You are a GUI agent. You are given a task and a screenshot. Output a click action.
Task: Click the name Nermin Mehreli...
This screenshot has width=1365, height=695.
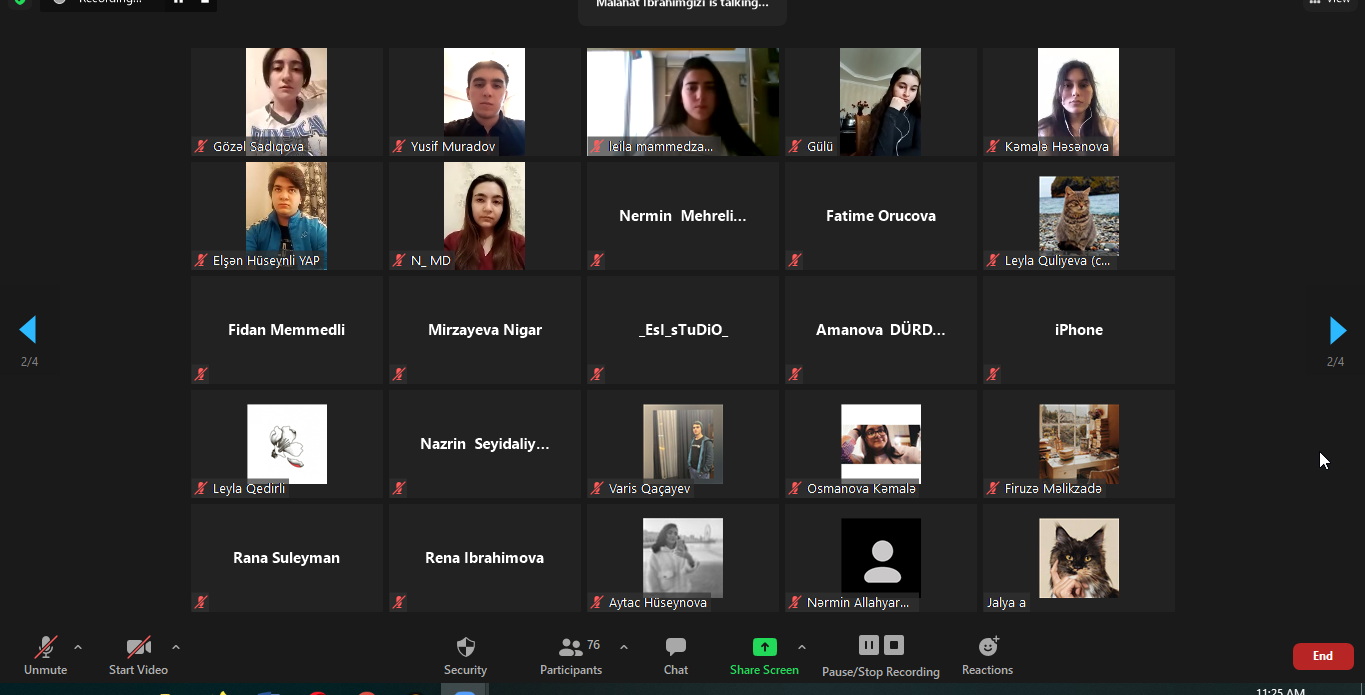(682, 216)
